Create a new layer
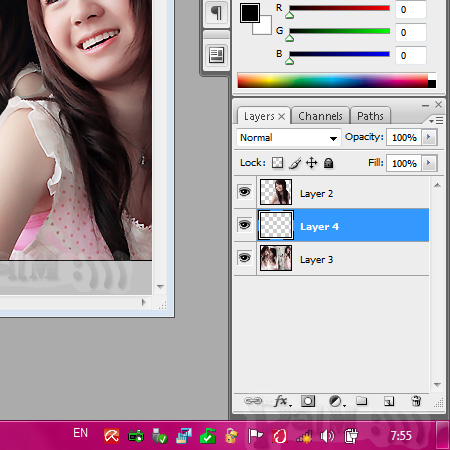Image resolution: width=450 pixels, height=450 pixels. pyautogui.click(x=389, y=401)
